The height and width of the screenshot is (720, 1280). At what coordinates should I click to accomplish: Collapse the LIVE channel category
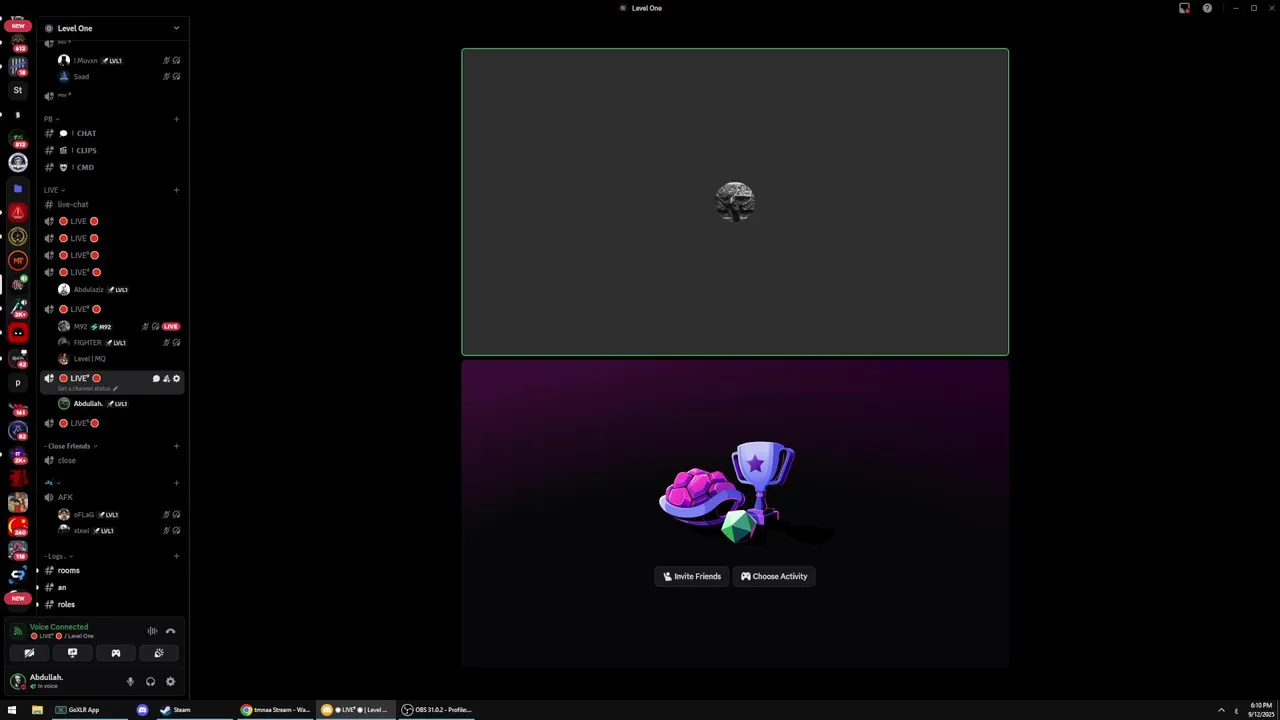pos(54,190)
